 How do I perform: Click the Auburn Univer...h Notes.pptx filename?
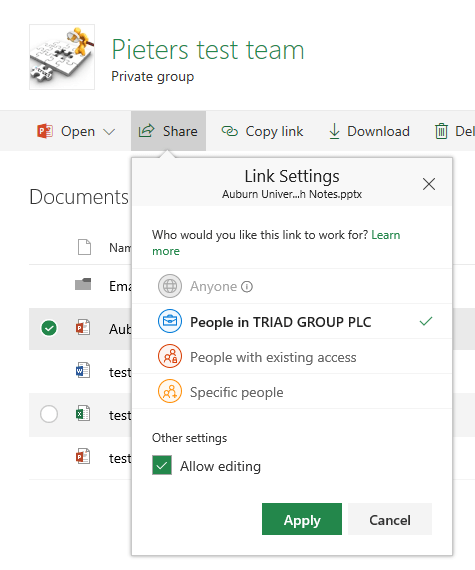(x=292, y=194)
